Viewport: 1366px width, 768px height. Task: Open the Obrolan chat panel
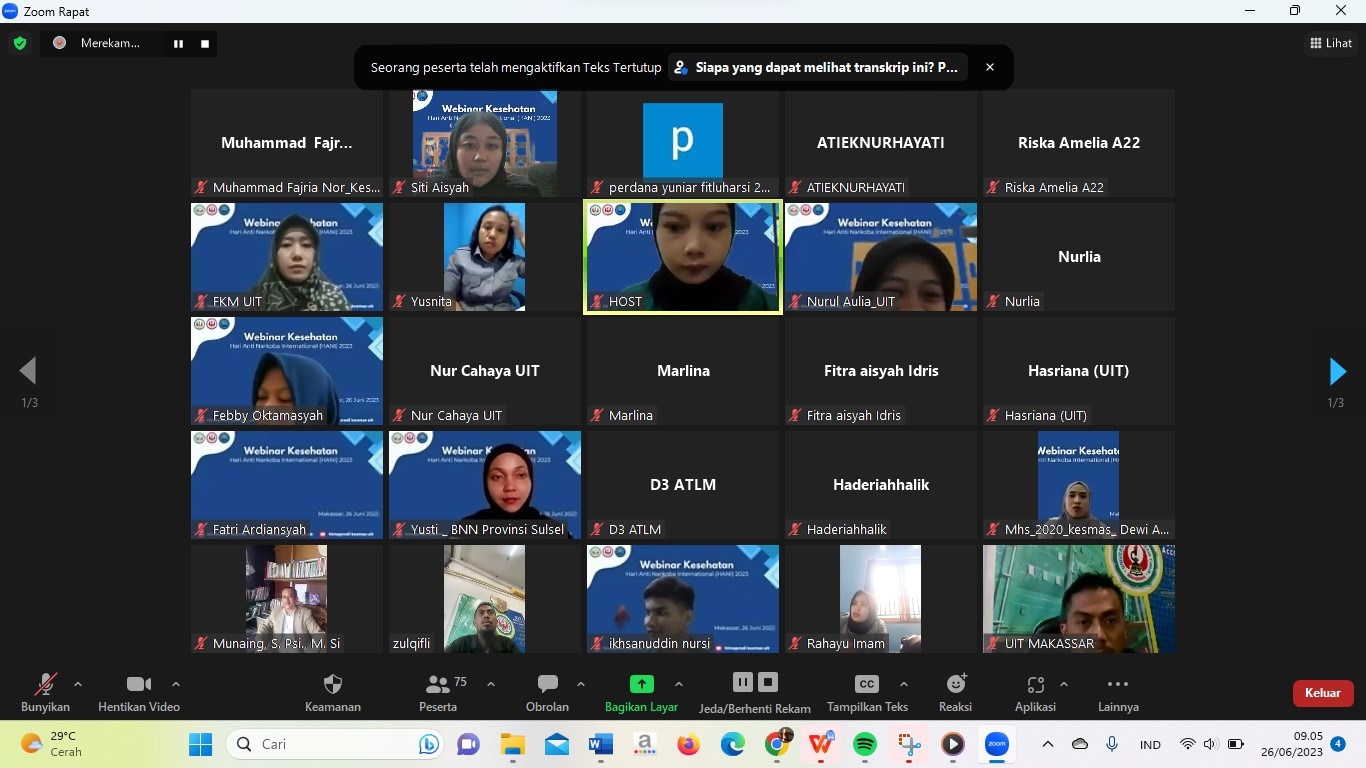[547, 685]
